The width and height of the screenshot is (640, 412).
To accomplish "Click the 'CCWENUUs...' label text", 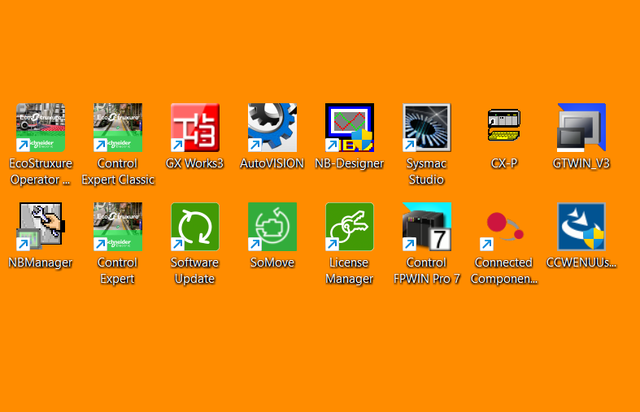I will [x=581, y=263].
